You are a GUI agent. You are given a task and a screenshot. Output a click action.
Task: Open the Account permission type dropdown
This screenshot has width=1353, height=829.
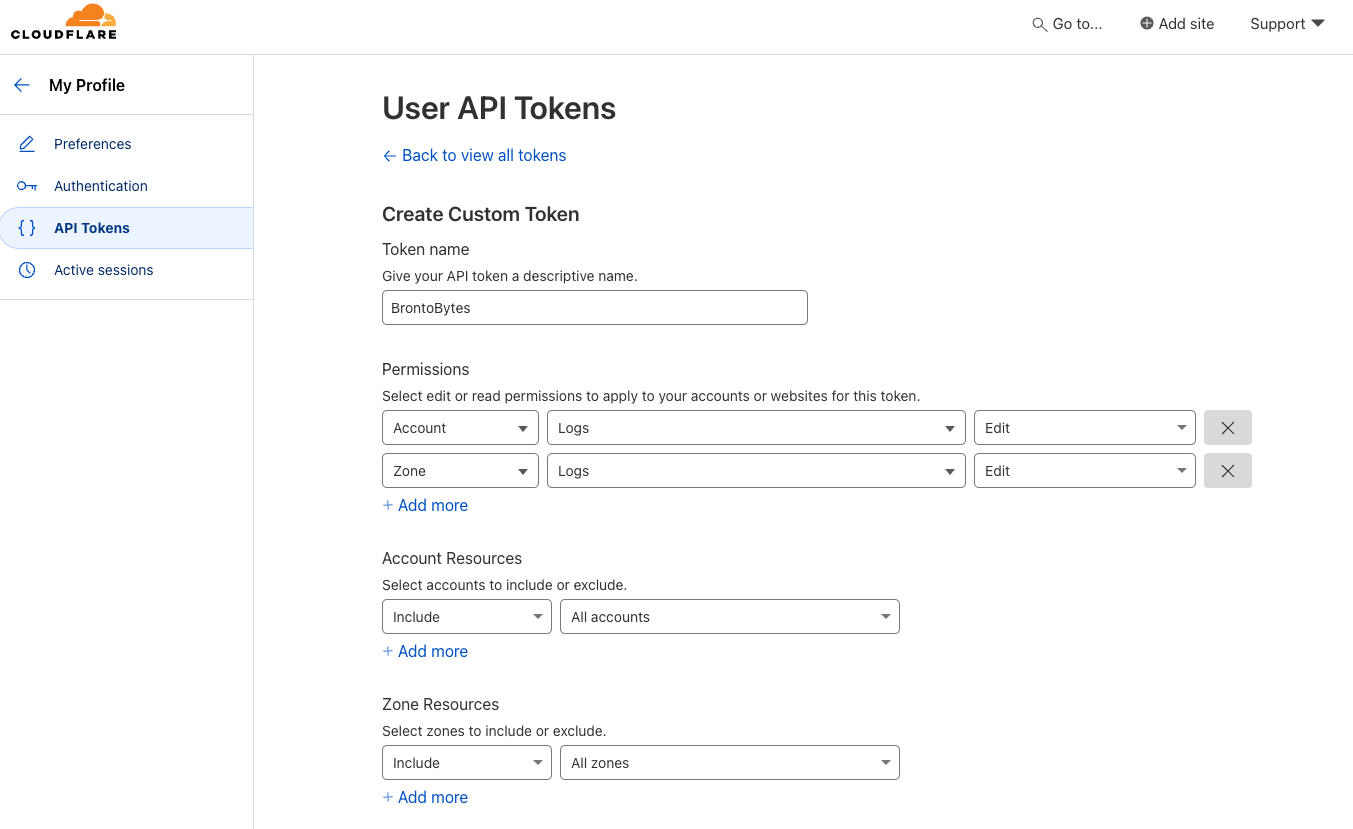pyautogui.click(x=460, y=428)
